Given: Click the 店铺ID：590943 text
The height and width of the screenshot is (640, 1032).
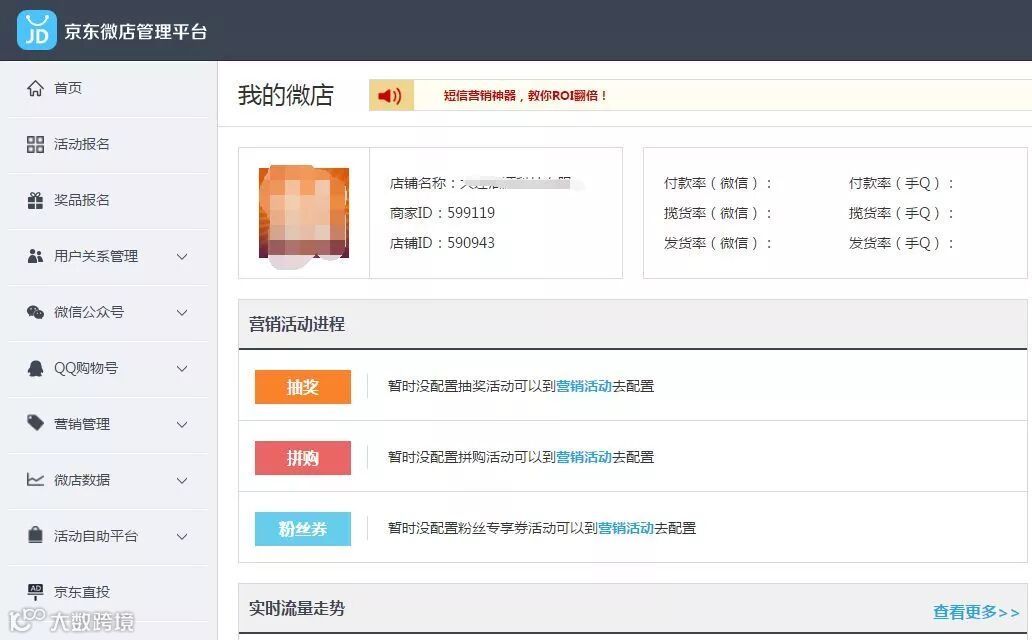Looking at the screenshot, I should [442, 243].
